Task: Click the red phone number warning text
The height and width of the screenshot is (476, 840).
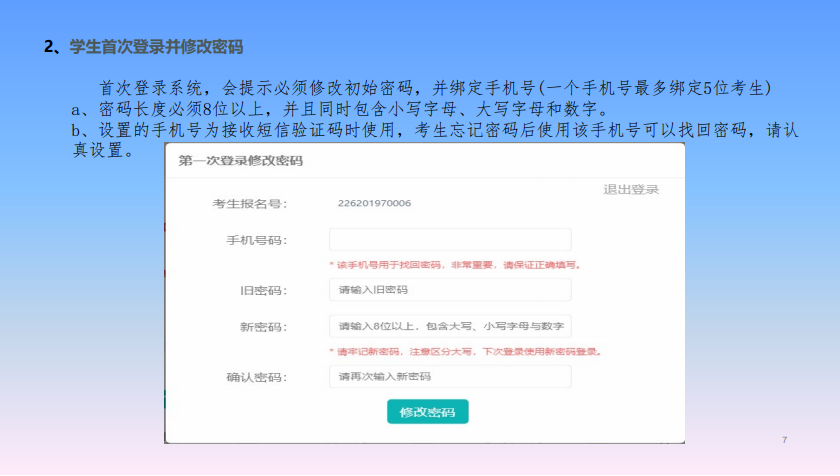Action: (x=455, y=265)
